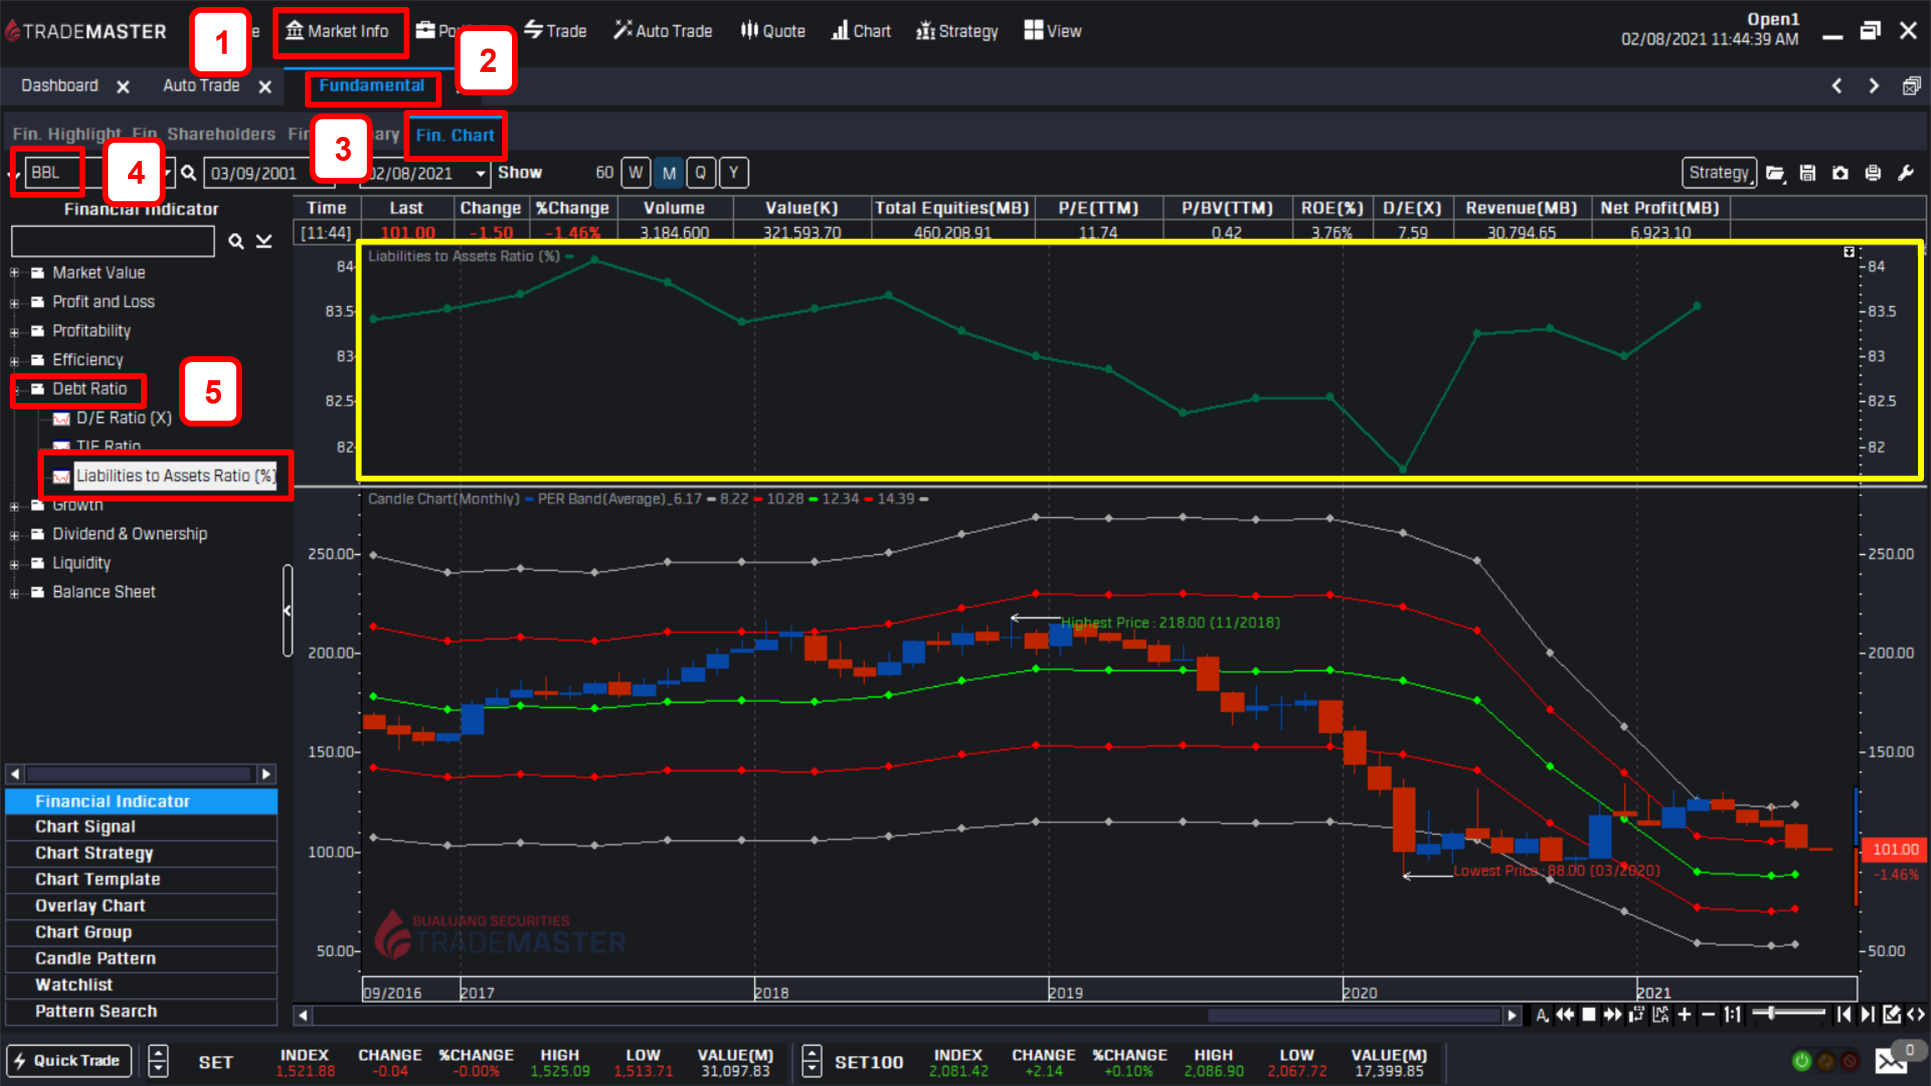
Task: Open the View menu
Action: tap(1053, 31)
